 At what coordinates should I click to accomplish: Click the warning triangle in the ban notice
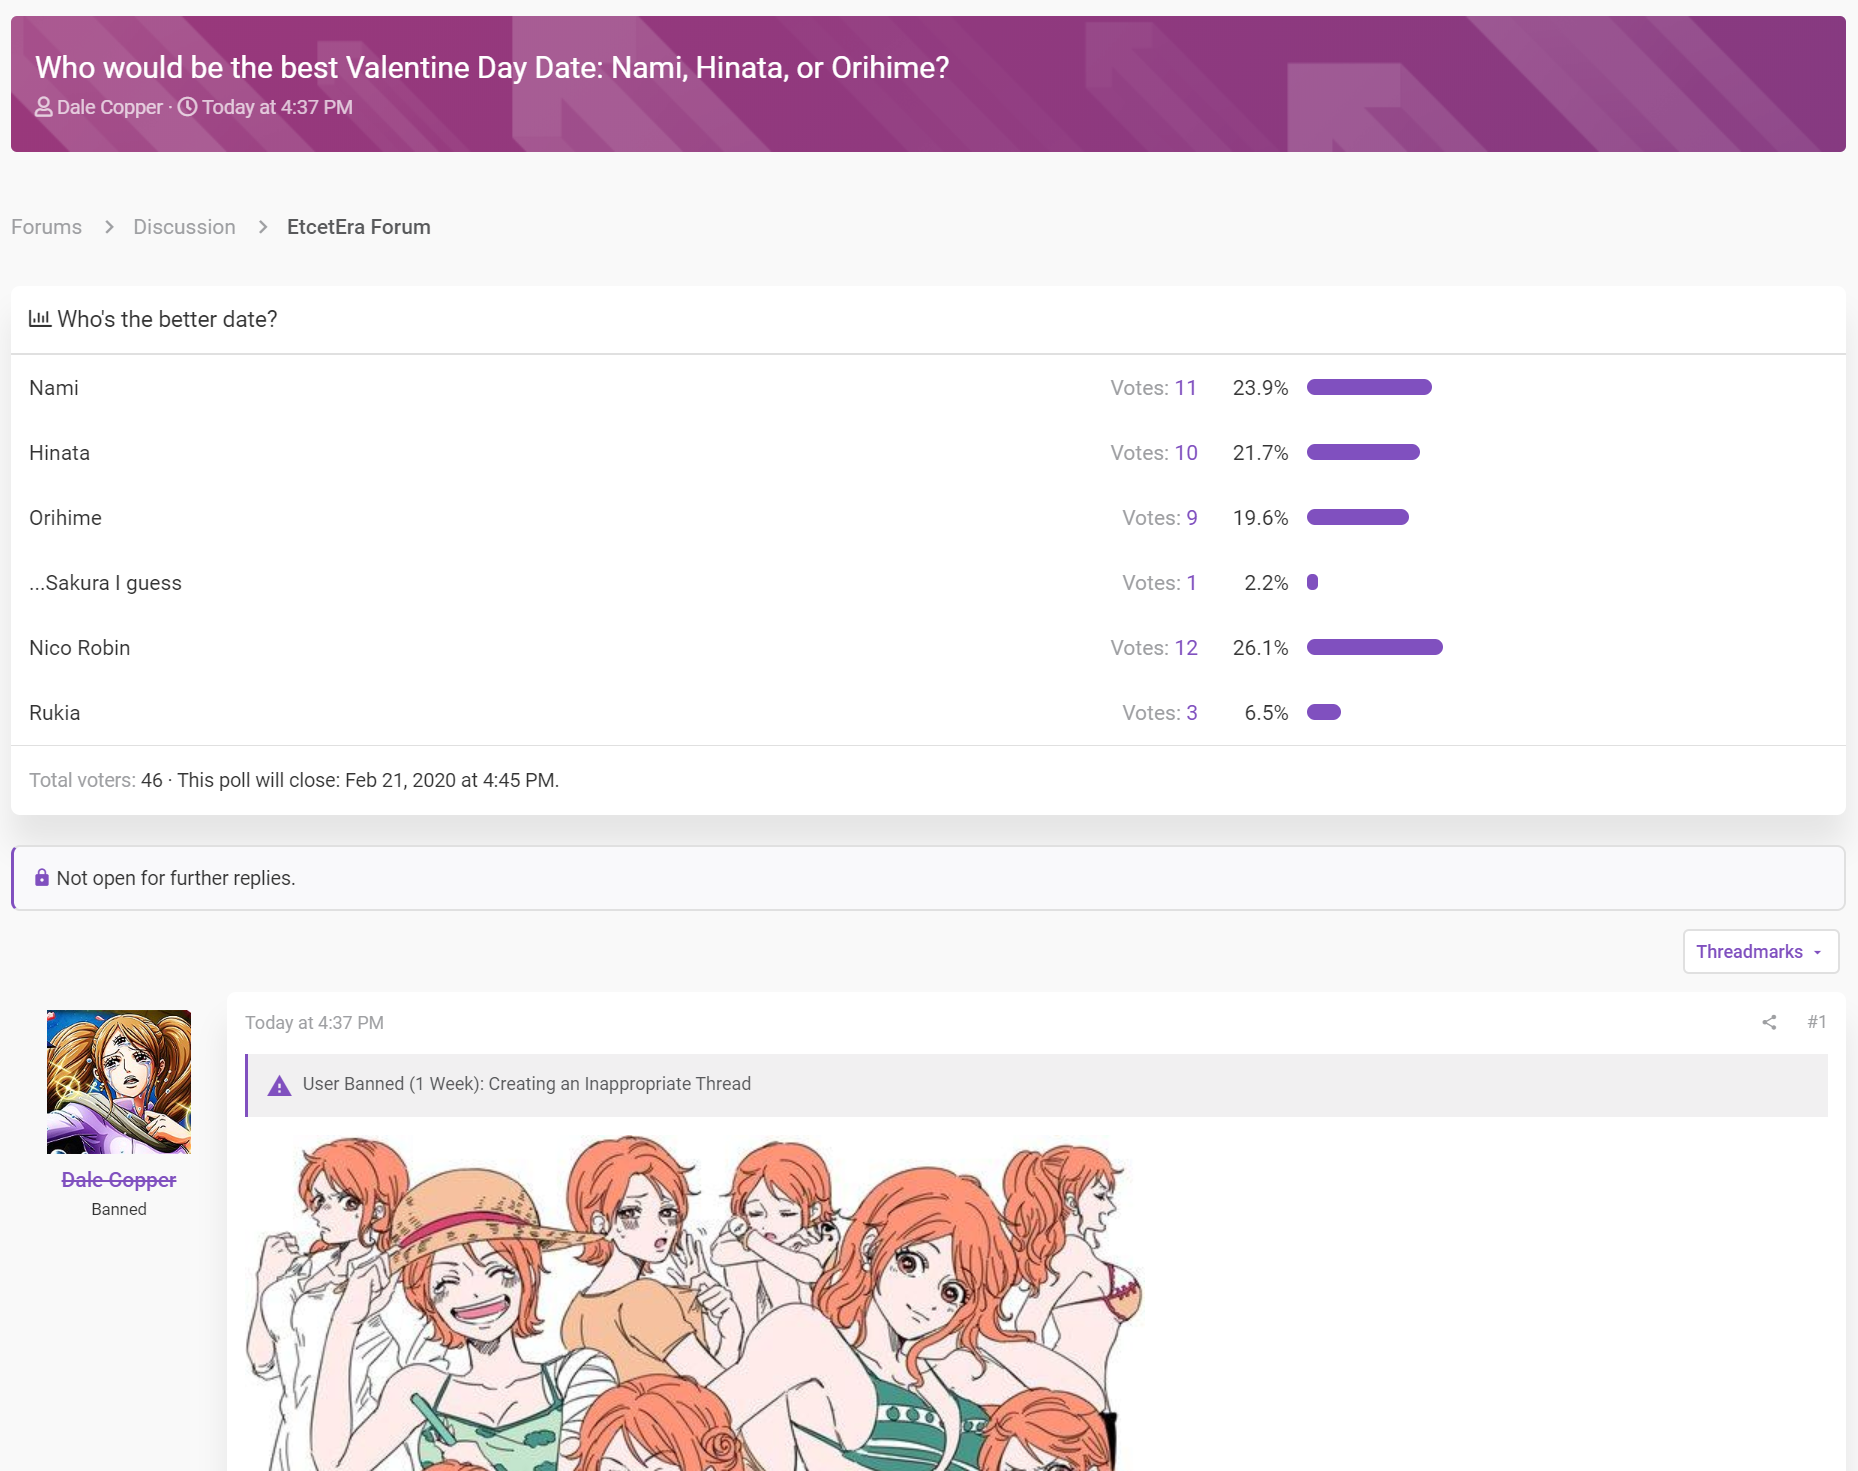(279, 1085)
